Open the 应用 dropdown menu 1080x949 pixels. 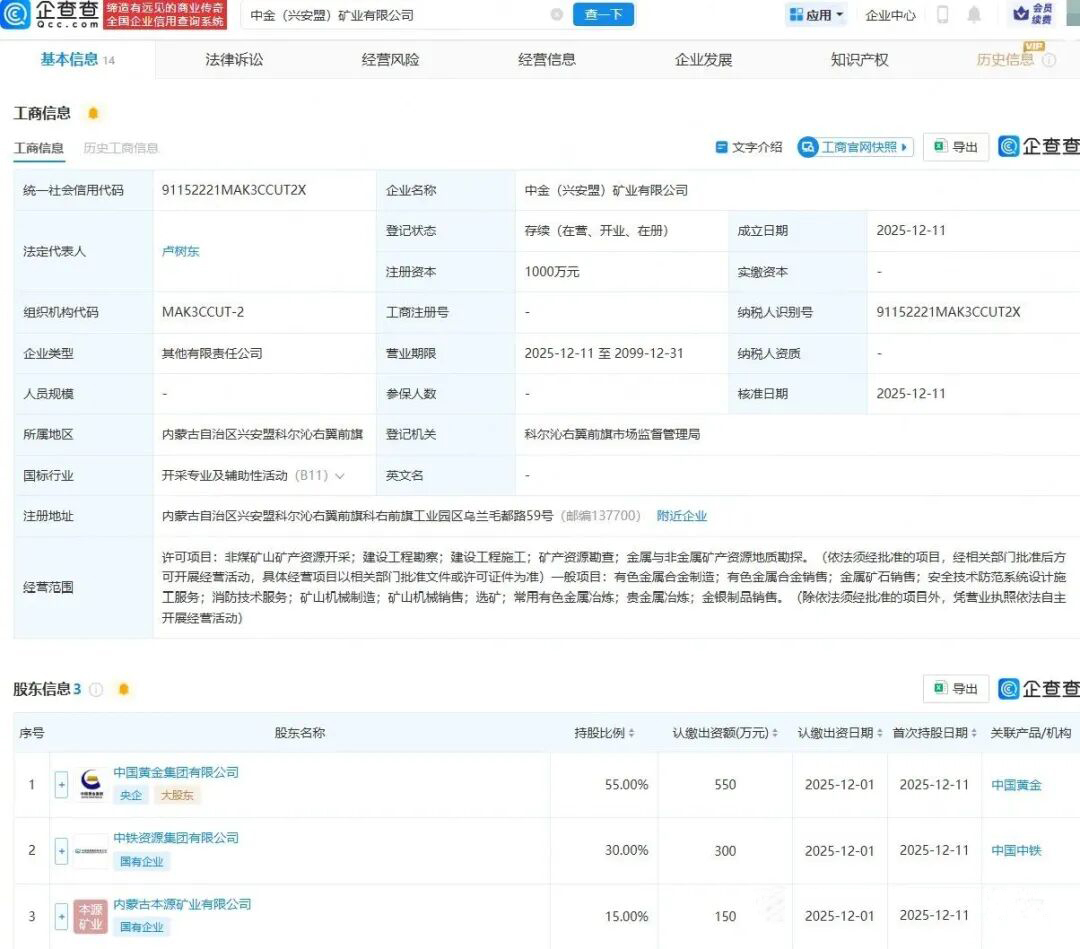816,15
